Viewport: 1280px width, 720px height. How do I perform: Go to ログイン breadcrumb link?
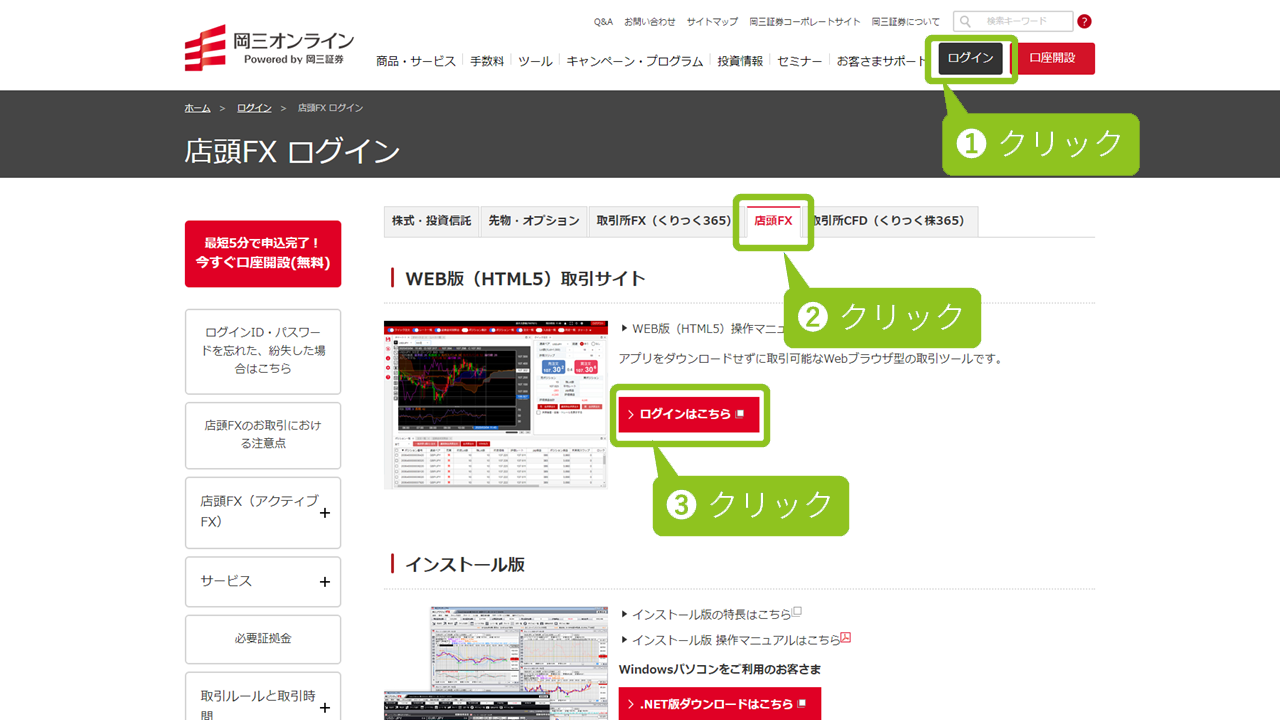[x=254, y=107]
